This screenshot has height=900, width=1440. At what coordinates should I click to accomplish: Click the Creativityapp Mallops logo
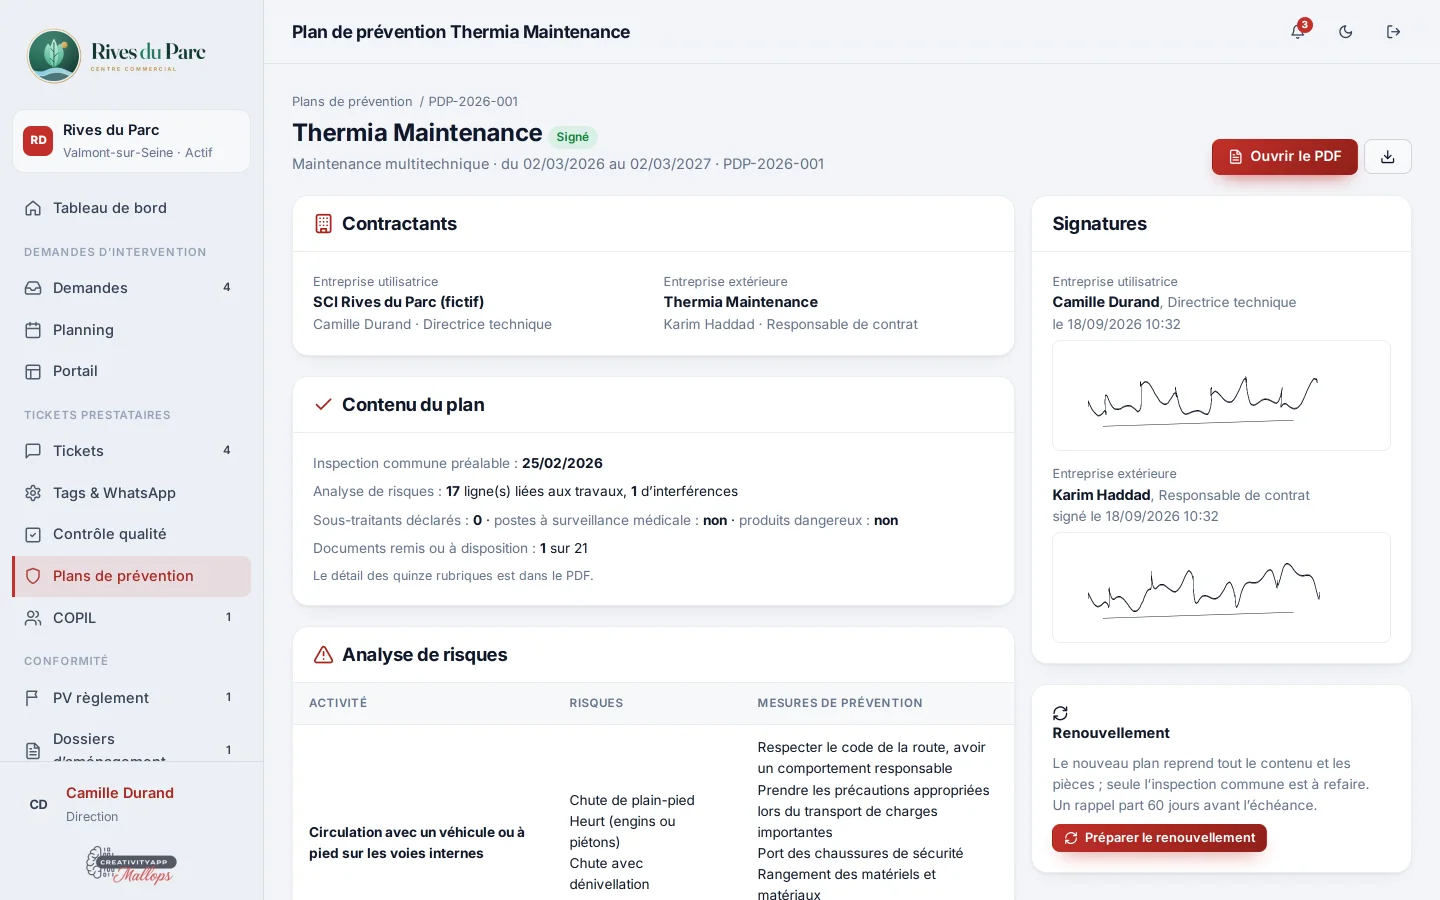(x=131, y=864)
